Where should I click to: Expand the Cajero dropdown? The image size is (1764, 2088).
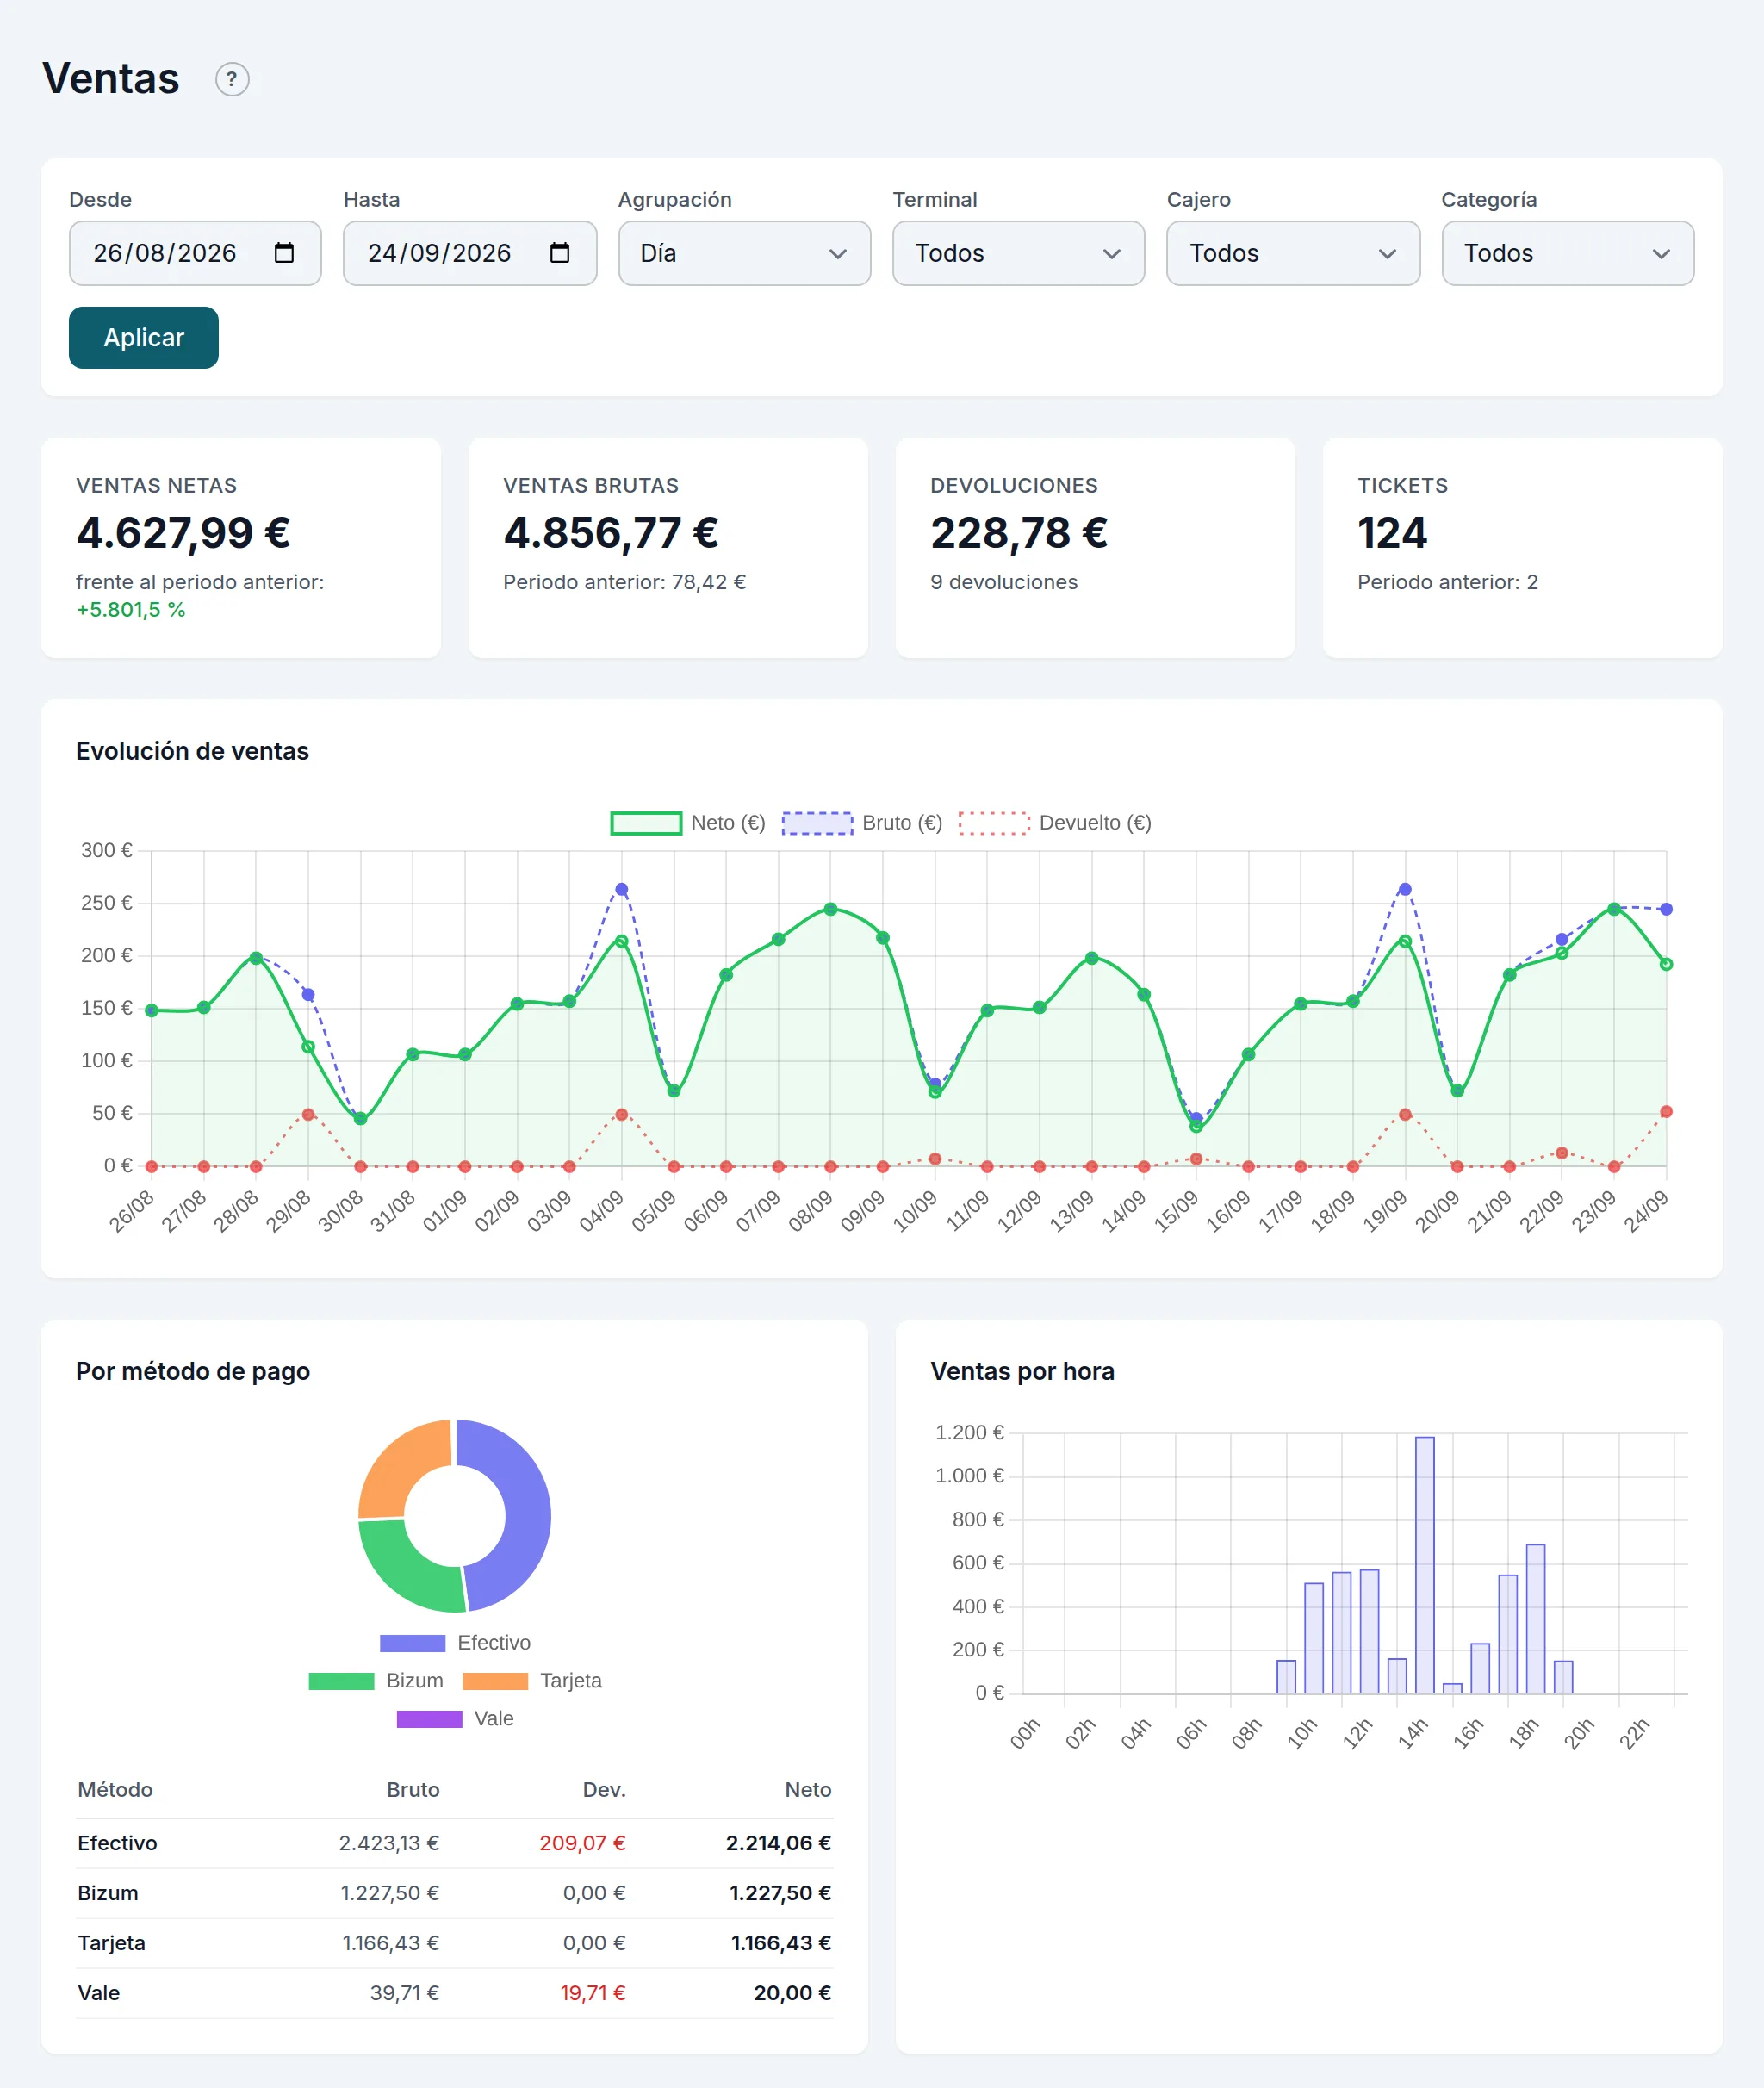click(x=1293, y=253)
